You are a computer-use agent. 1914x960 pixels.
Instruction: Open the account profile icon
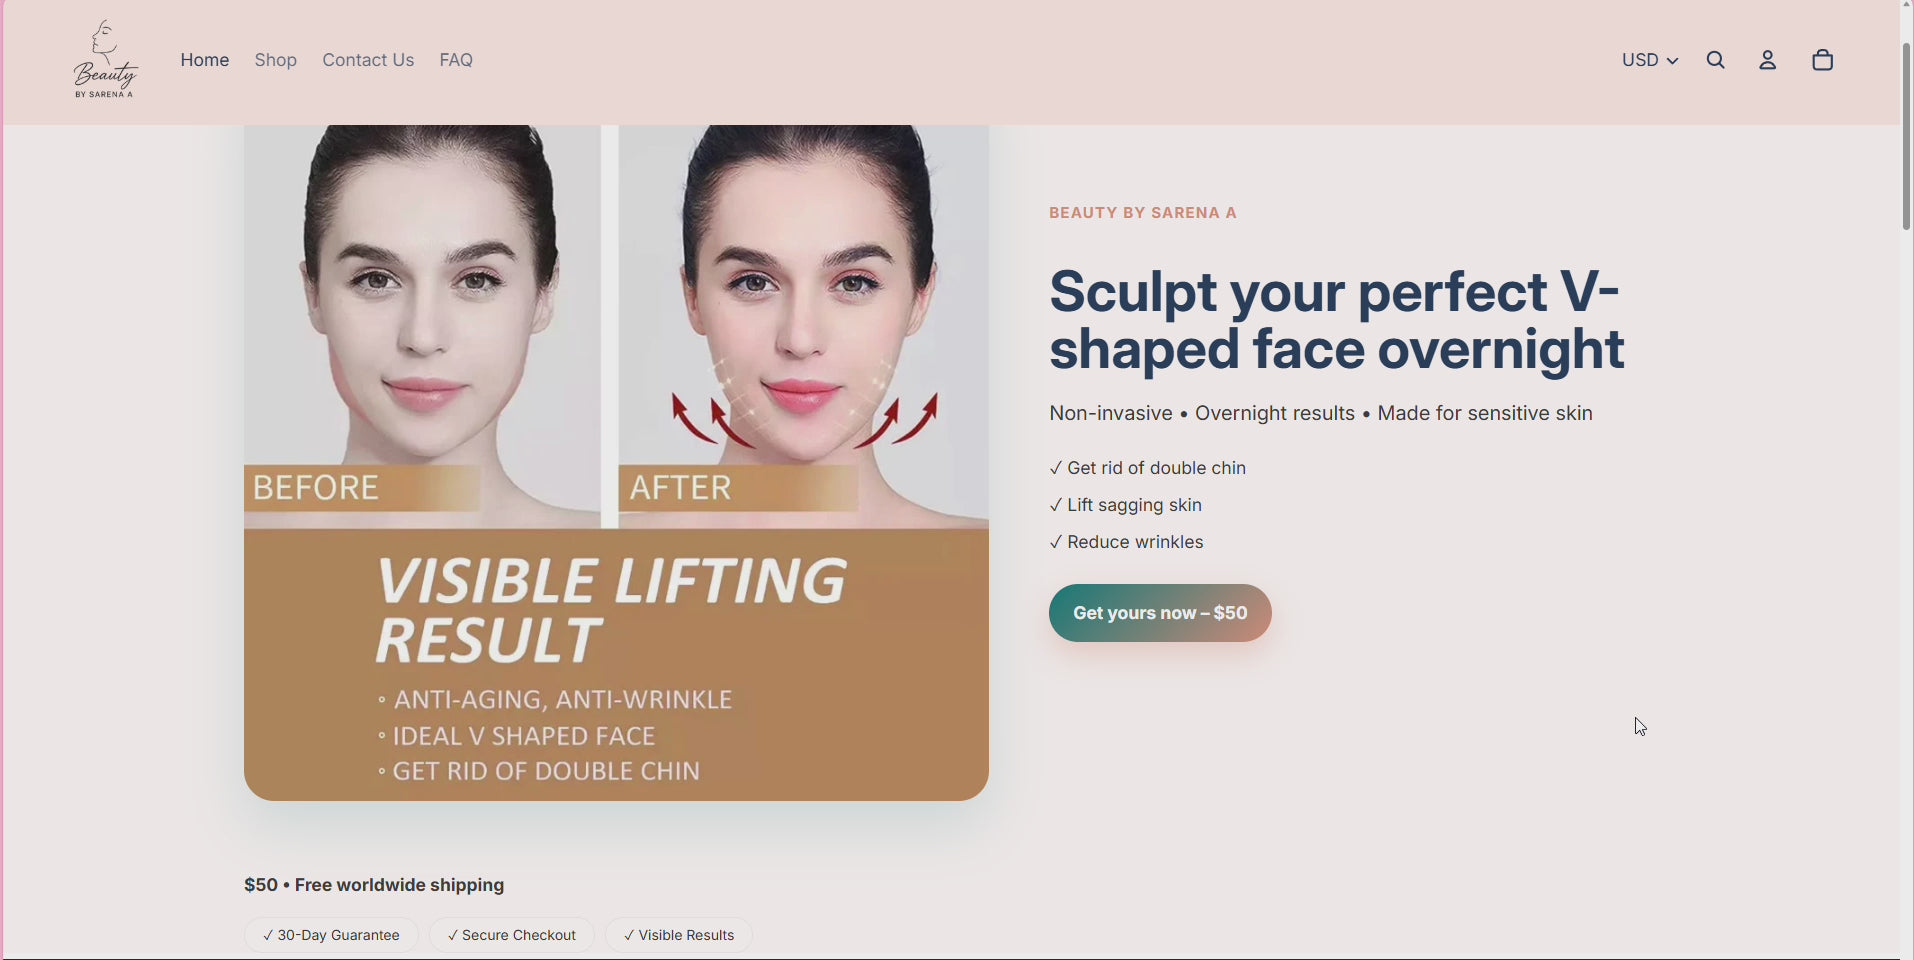coord(1768,60)
